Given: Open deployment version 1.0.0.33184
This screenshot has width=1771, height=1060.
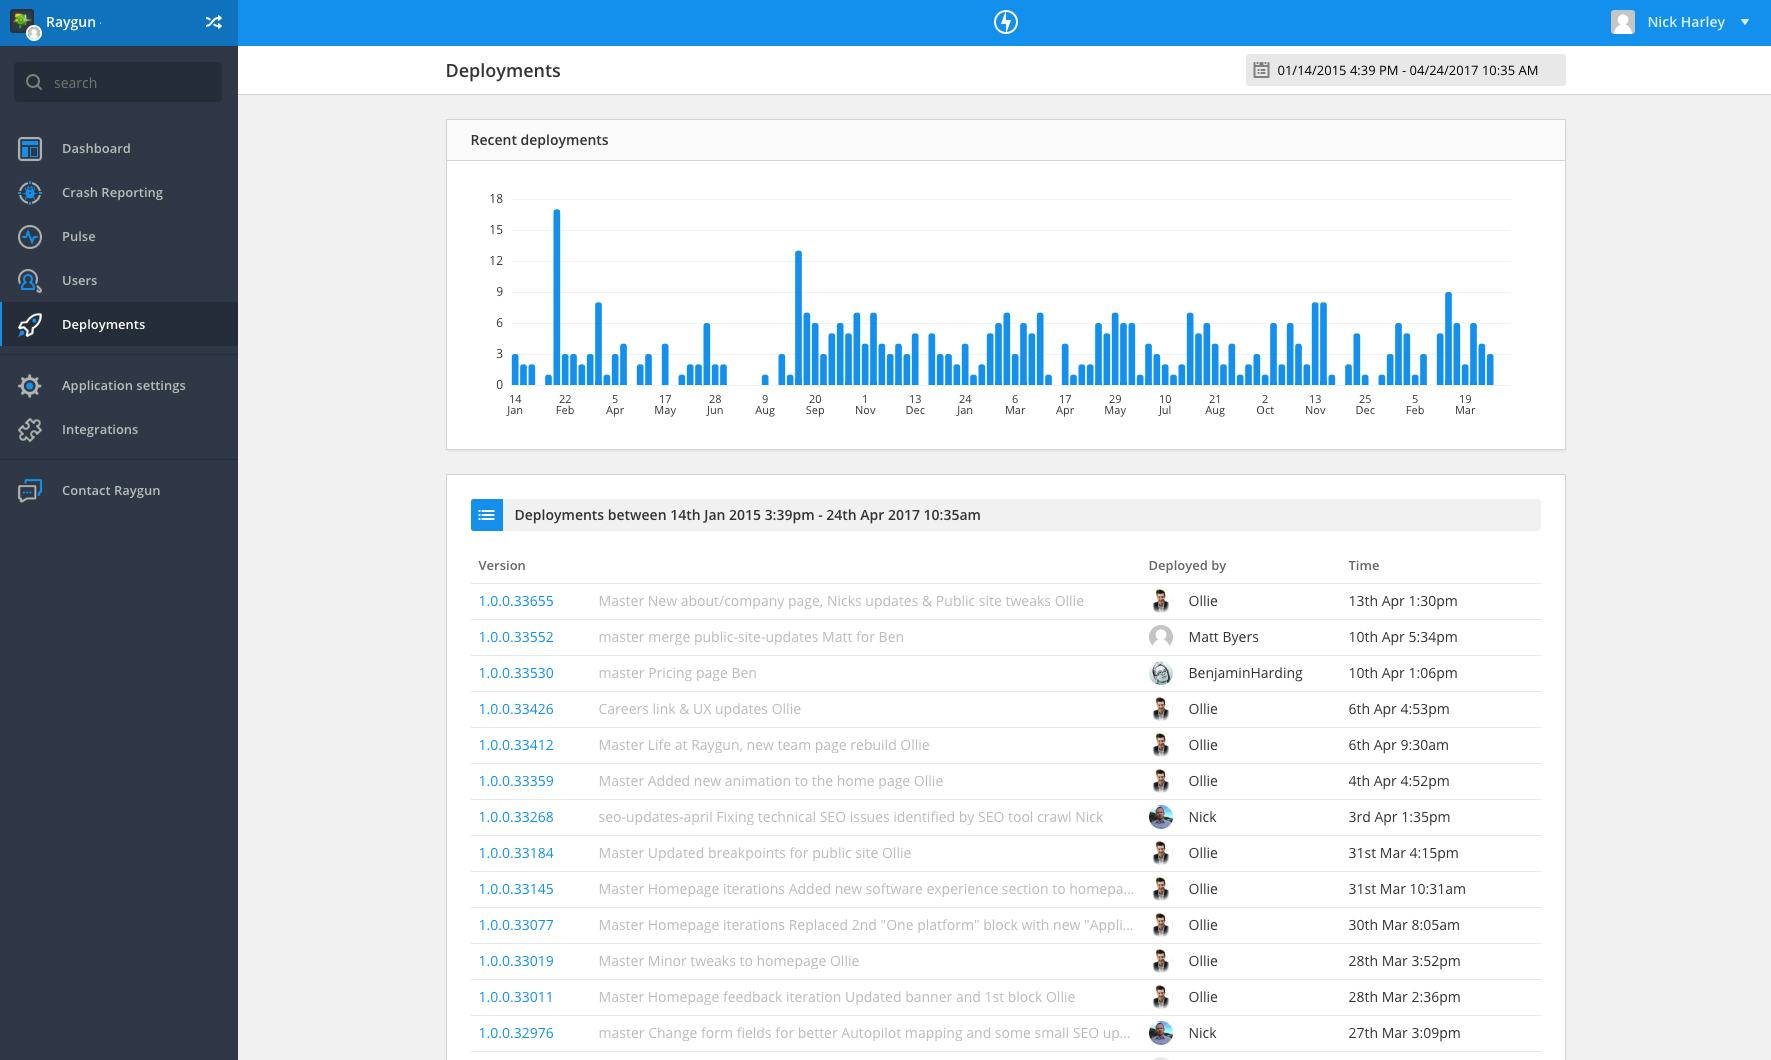Looking at the screenshot, I should coord(516,853).
